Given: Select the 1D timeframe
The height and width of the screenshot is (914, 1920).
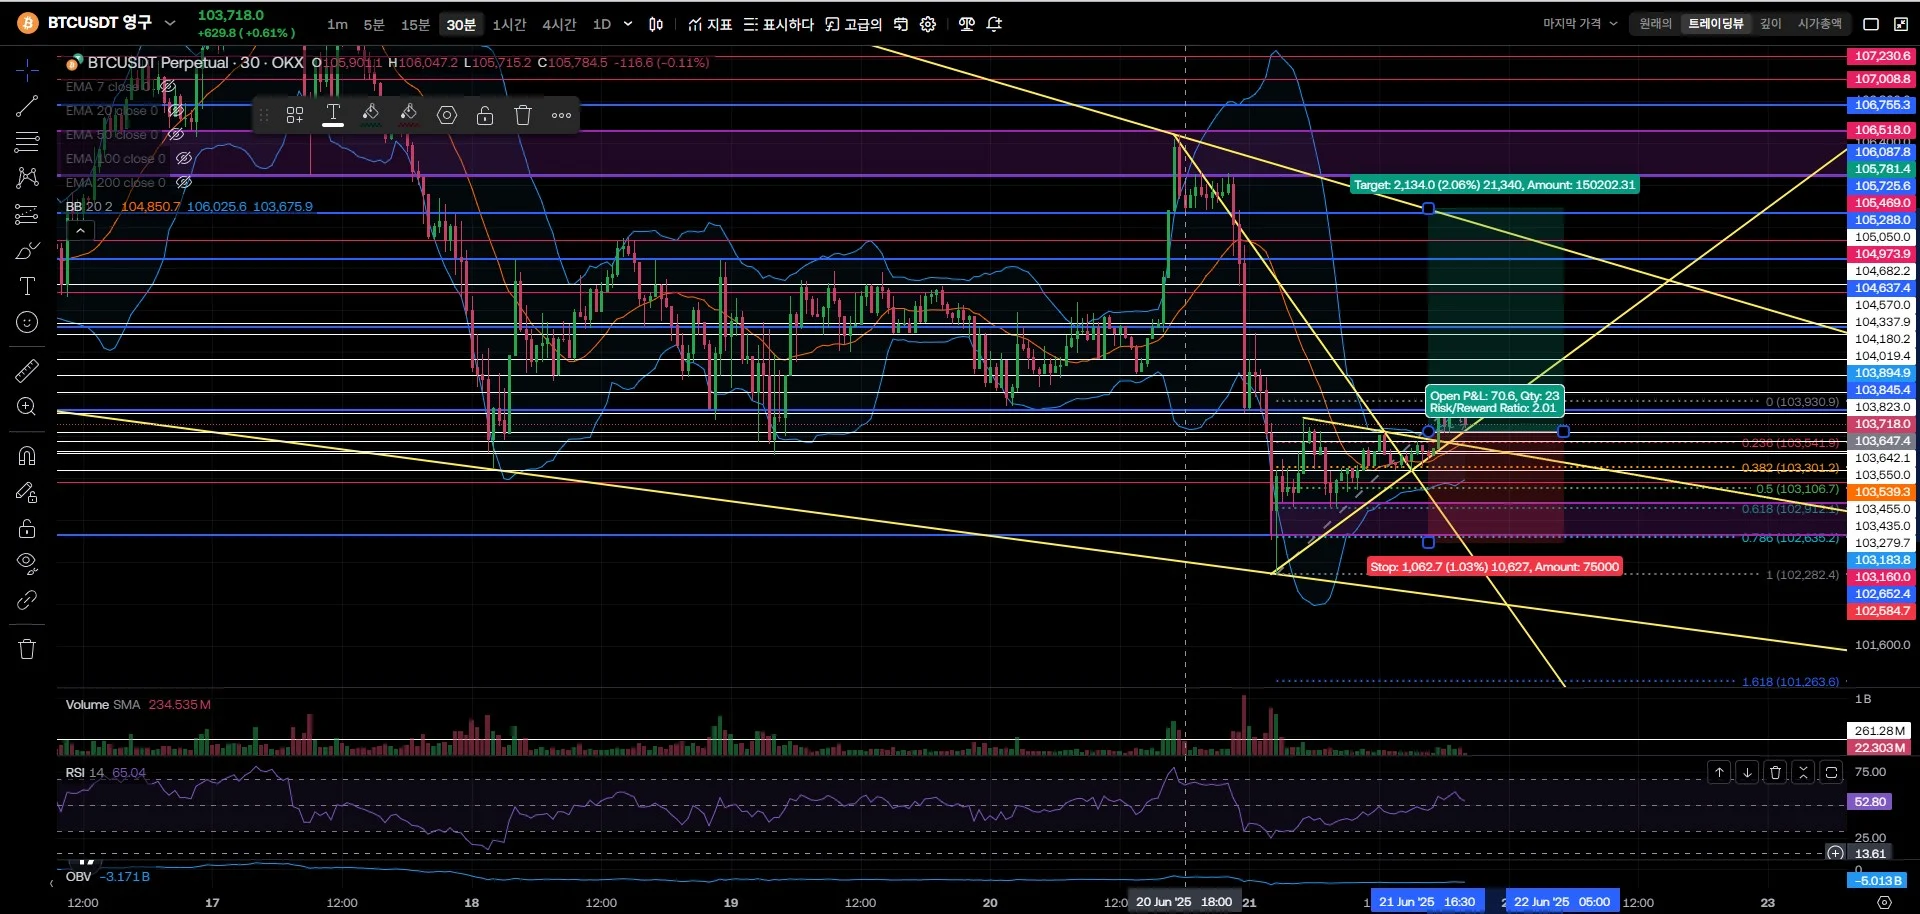Looking at the screenshot, I should click(x=602, y=24).
